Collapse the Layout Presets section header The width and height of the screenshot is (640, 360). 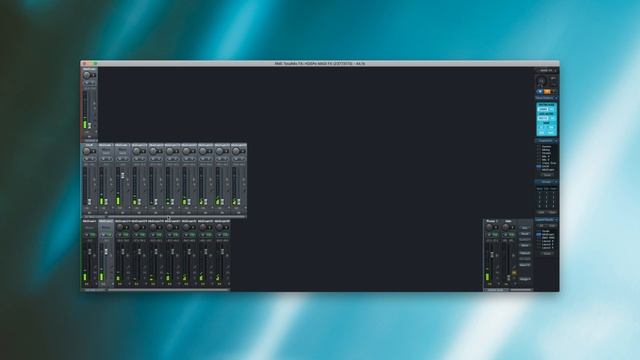[547, 220]
